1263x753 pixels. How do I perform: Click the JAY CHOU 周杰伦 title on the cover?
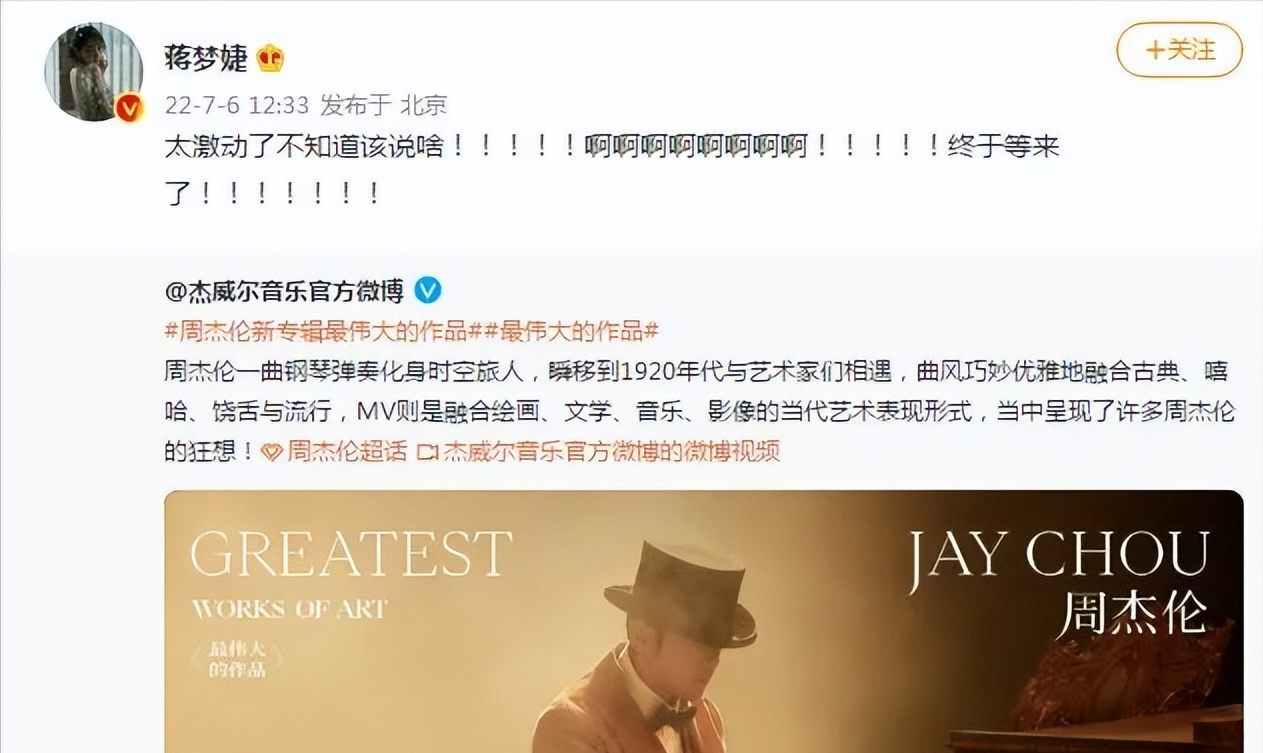1058,581
